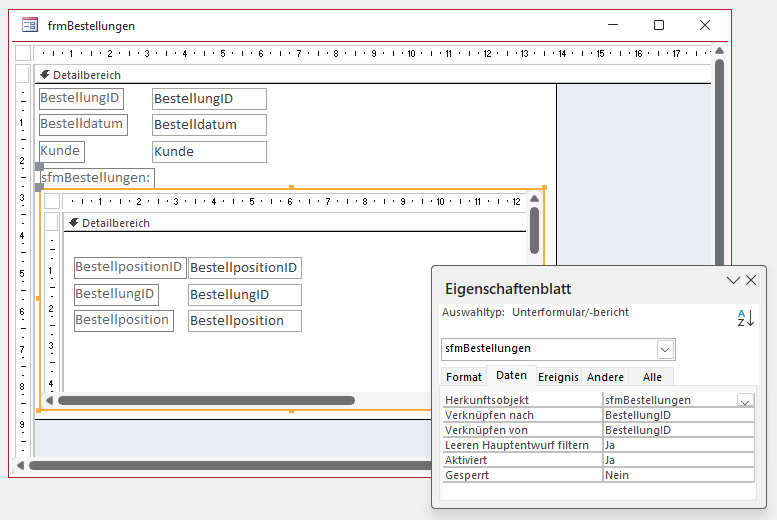Open the sfmBestellungen object selection dropdown

tap(665, 348)
